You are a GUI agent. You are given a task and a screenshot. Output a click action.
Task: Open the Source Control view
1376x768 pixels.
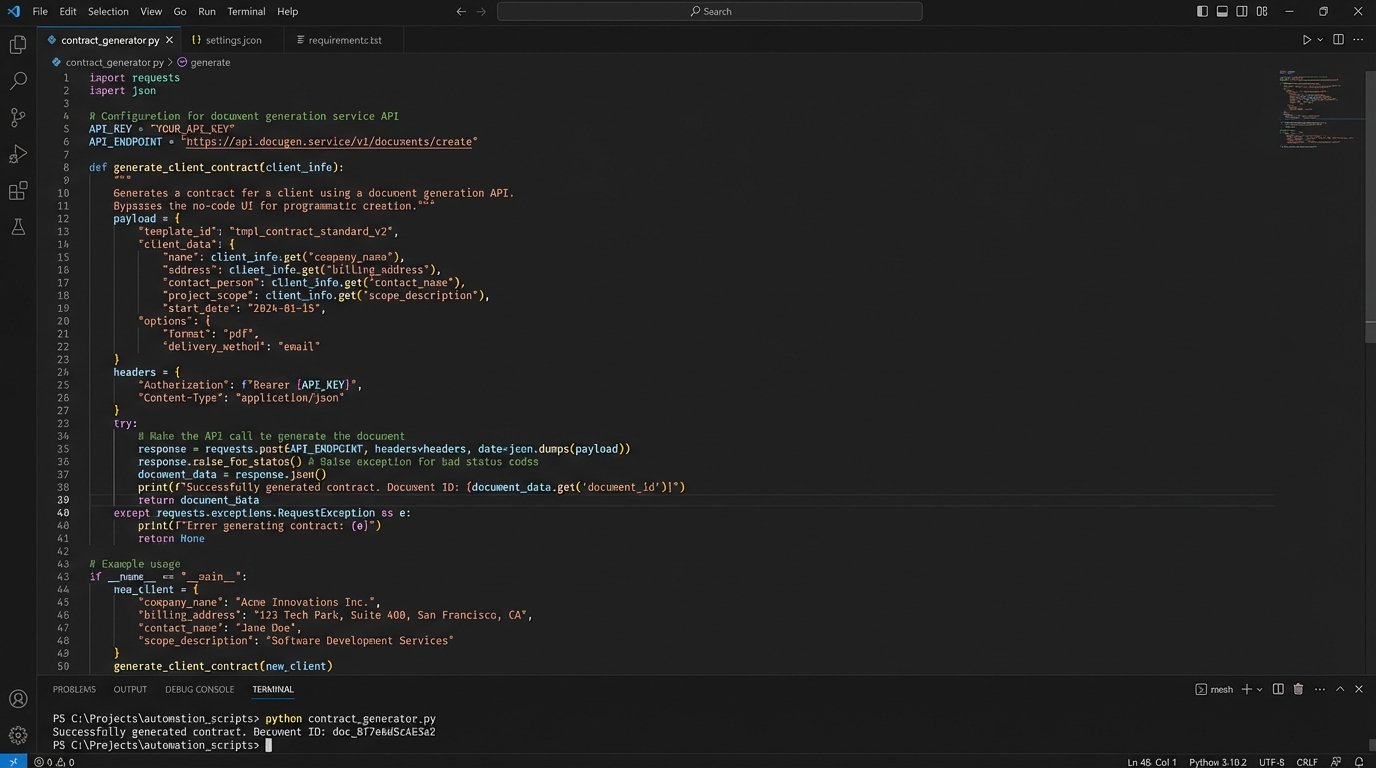coord(18,117)
